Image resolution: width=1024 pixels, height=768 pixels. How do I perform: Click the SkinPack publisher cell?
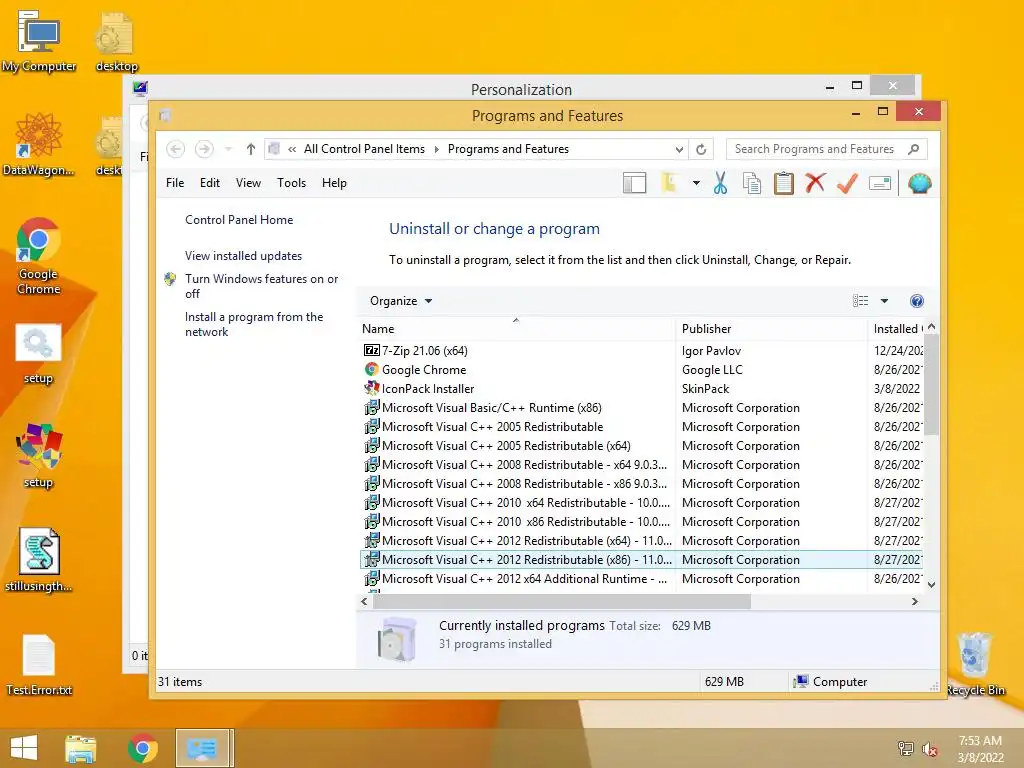pos(705,389)
